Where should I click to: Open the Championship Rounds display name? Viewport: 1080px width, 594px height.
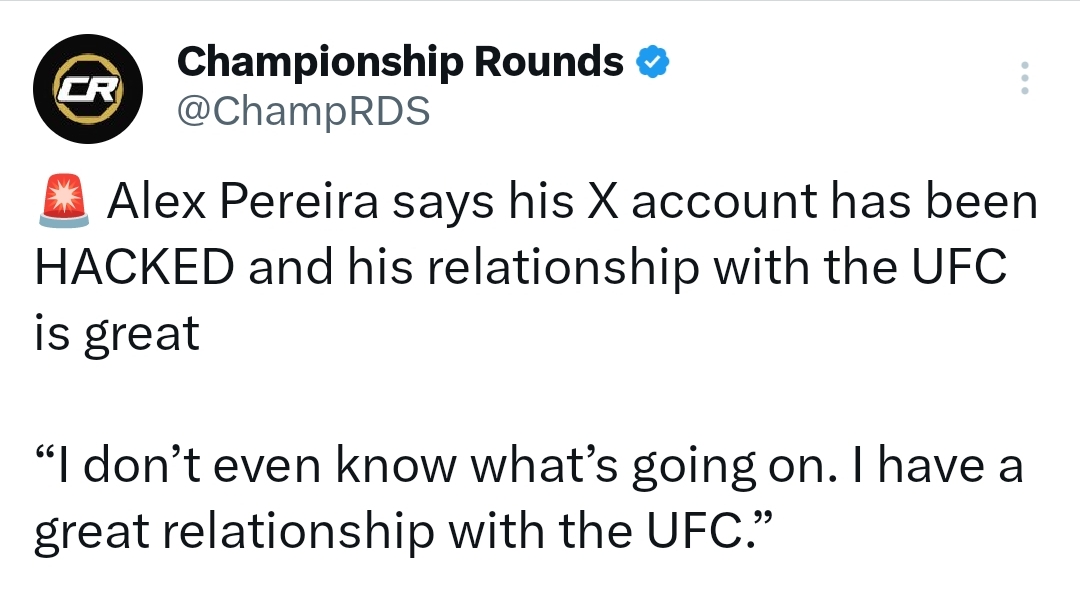click(400, 62)
